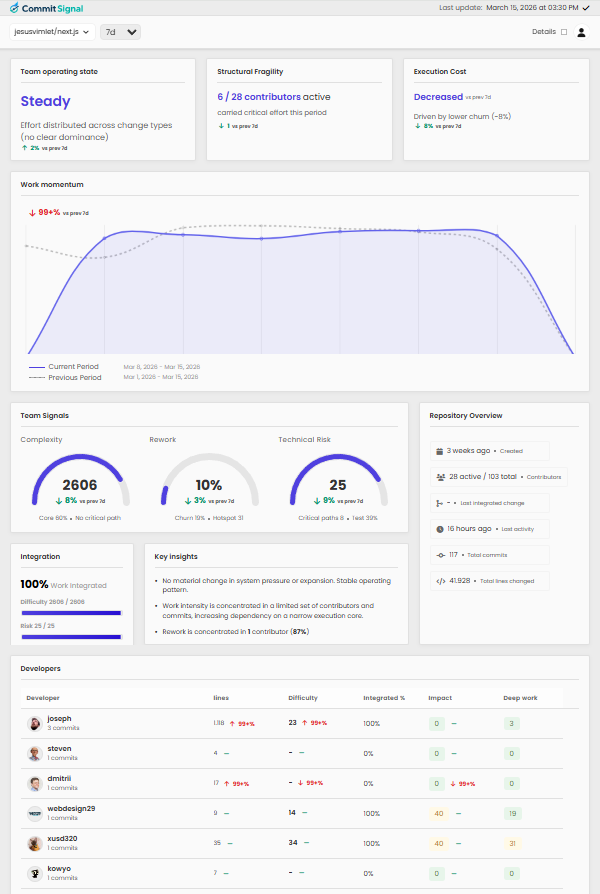
Task: Click the deep work badge 31 for xusd320
Action: [512, 843]
